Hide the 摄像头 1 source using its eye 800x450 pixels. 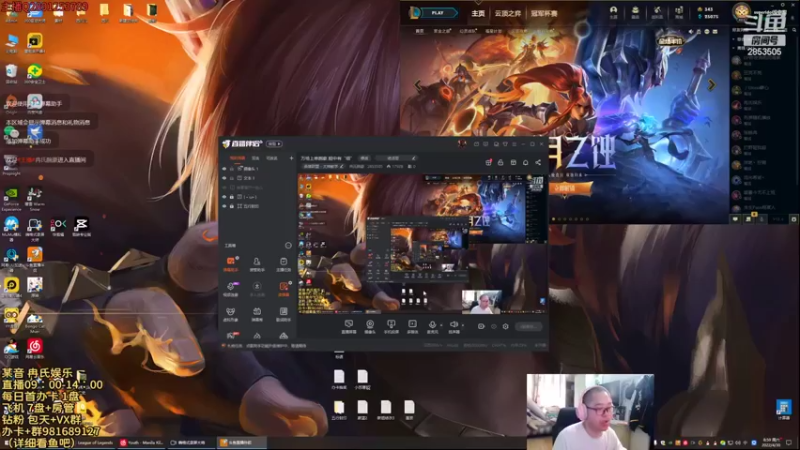[224, 168]
